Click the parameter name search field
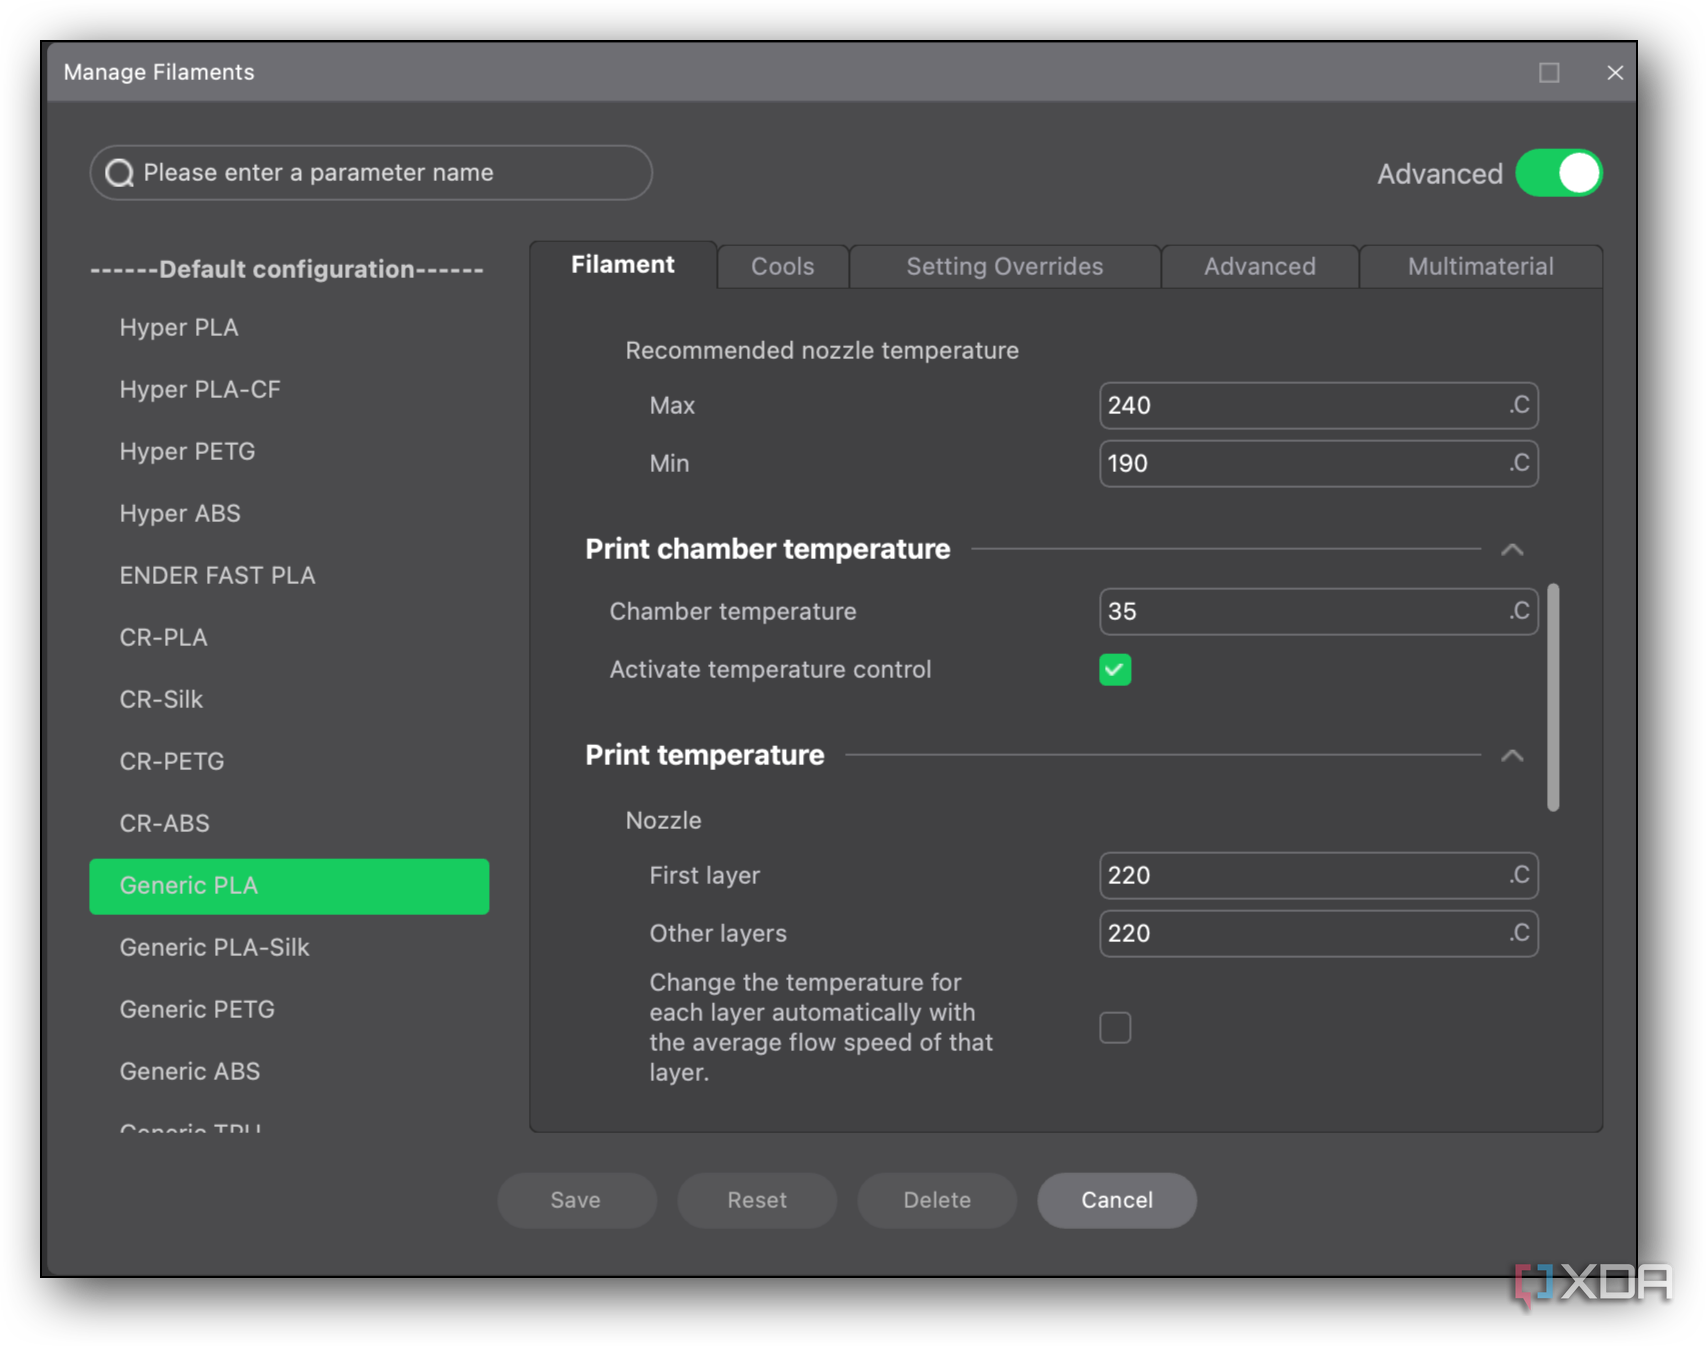Image resolution: width=1706 pixels, height=1346 pixels. coord(371,173)
